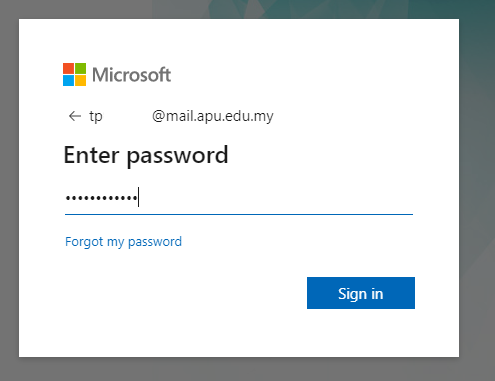Click the masked password dots
This screenshot has height=381, width=495.
pyautogui.click(x=101, y=198)
